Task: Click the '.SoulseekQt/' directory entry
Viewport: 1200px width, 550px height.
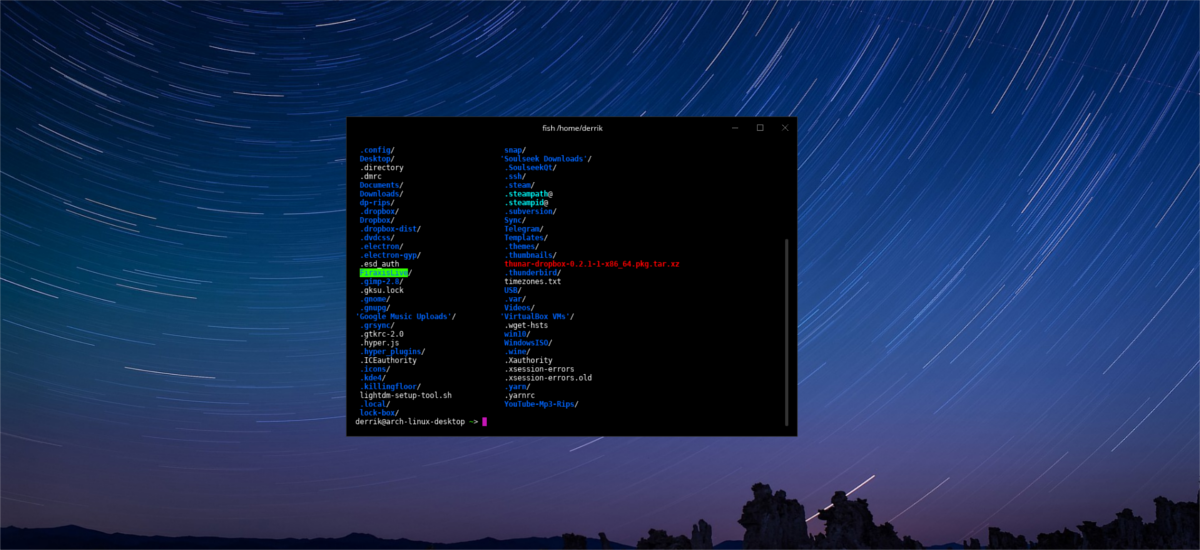Action: [529, 168]
